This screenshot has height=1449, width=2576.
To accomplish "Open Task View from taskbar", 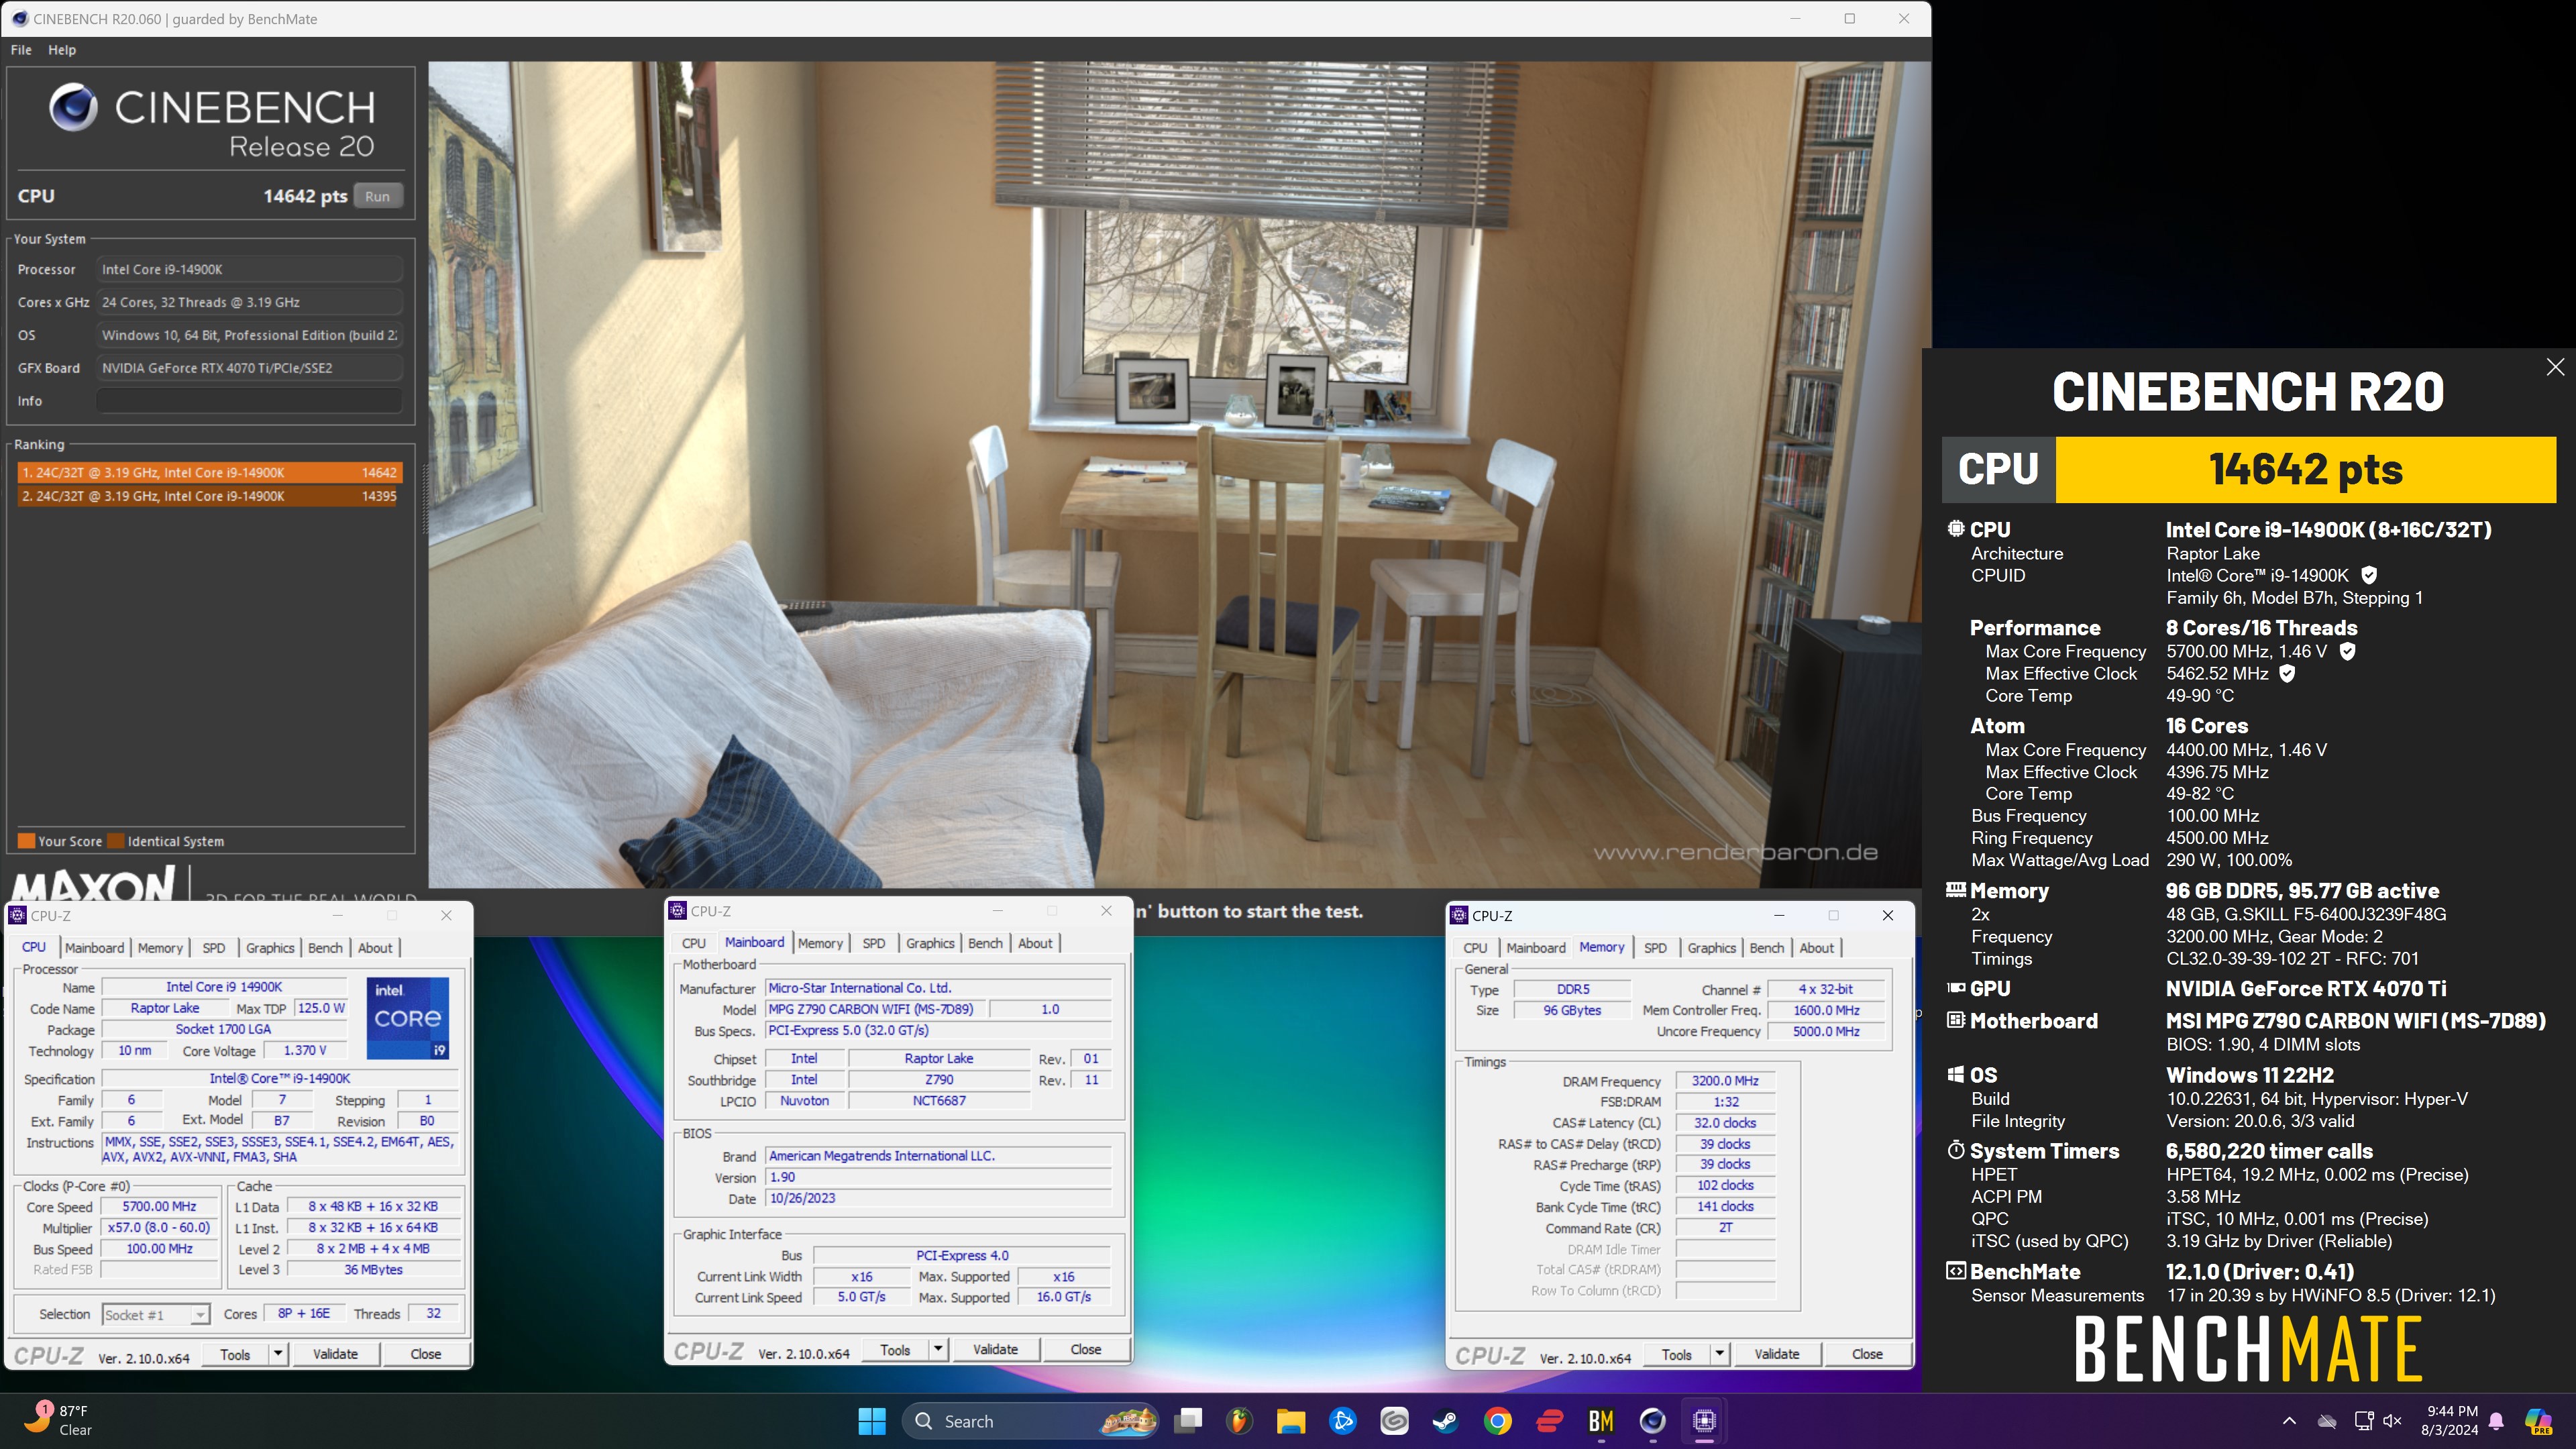I will tap(1188, 1421).
